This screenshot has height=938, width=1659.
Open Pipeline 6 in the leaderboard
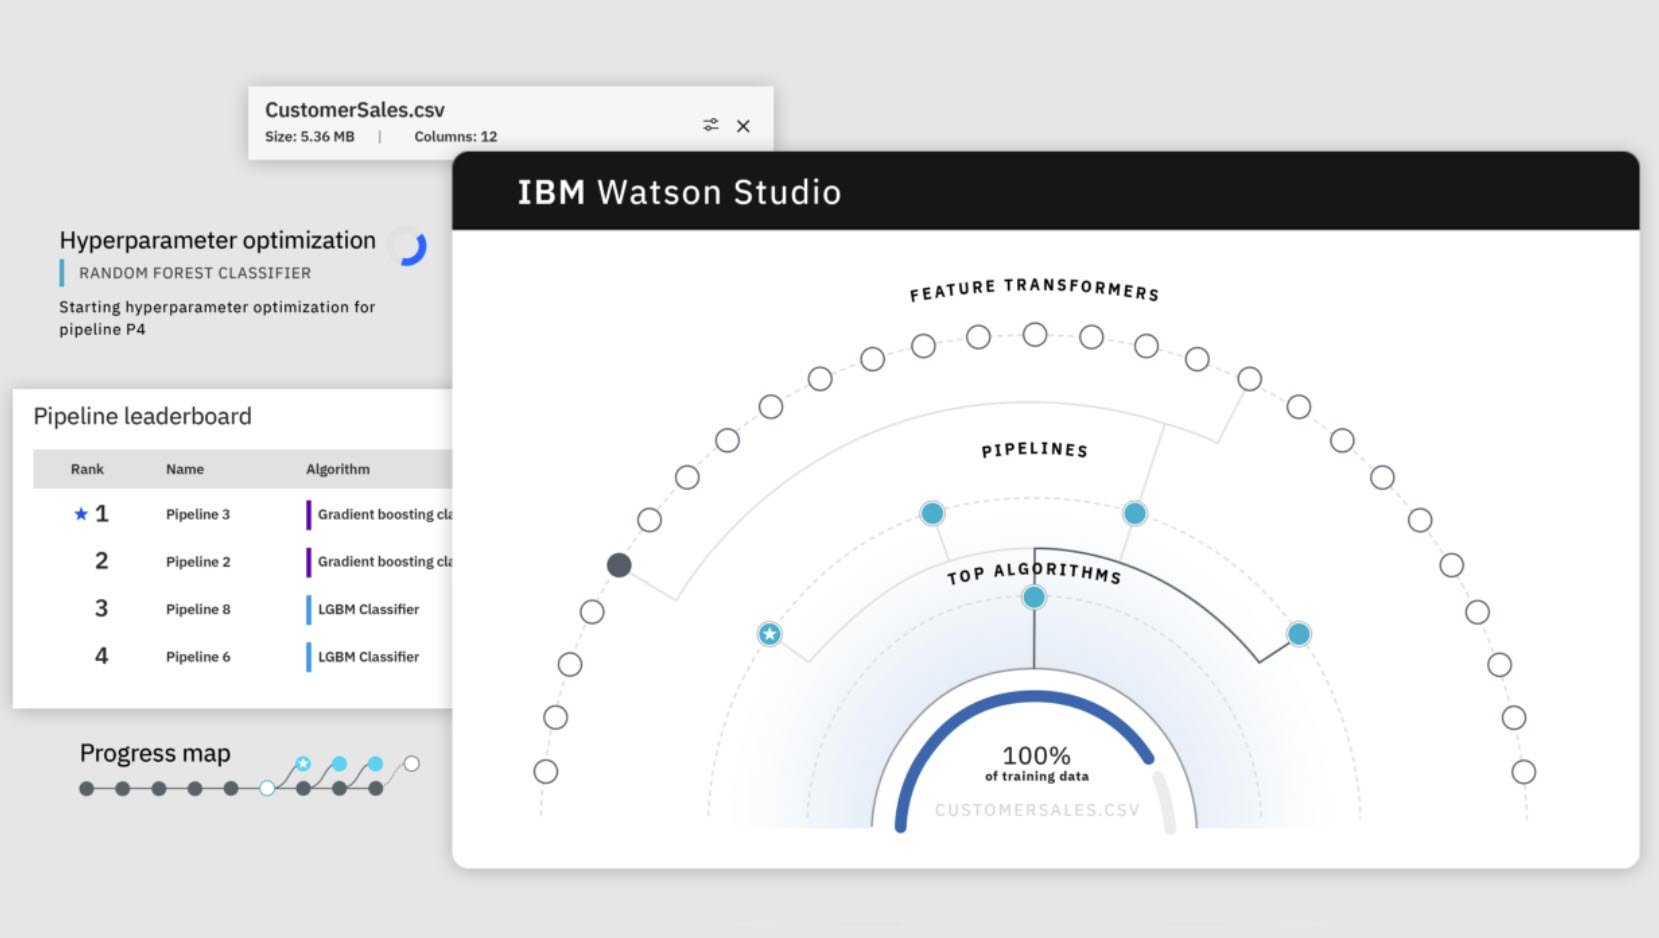(x=198, y=657)
